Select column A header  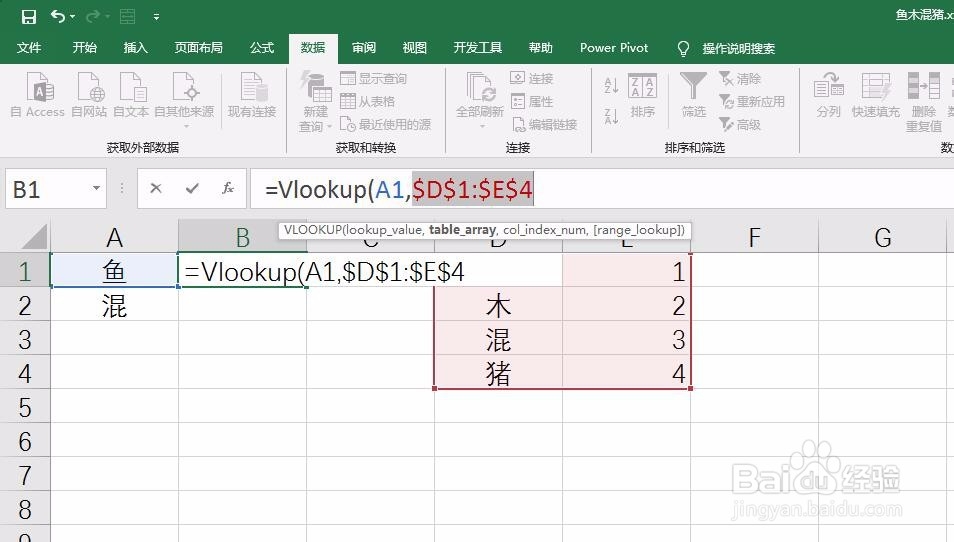coord(114,237)
